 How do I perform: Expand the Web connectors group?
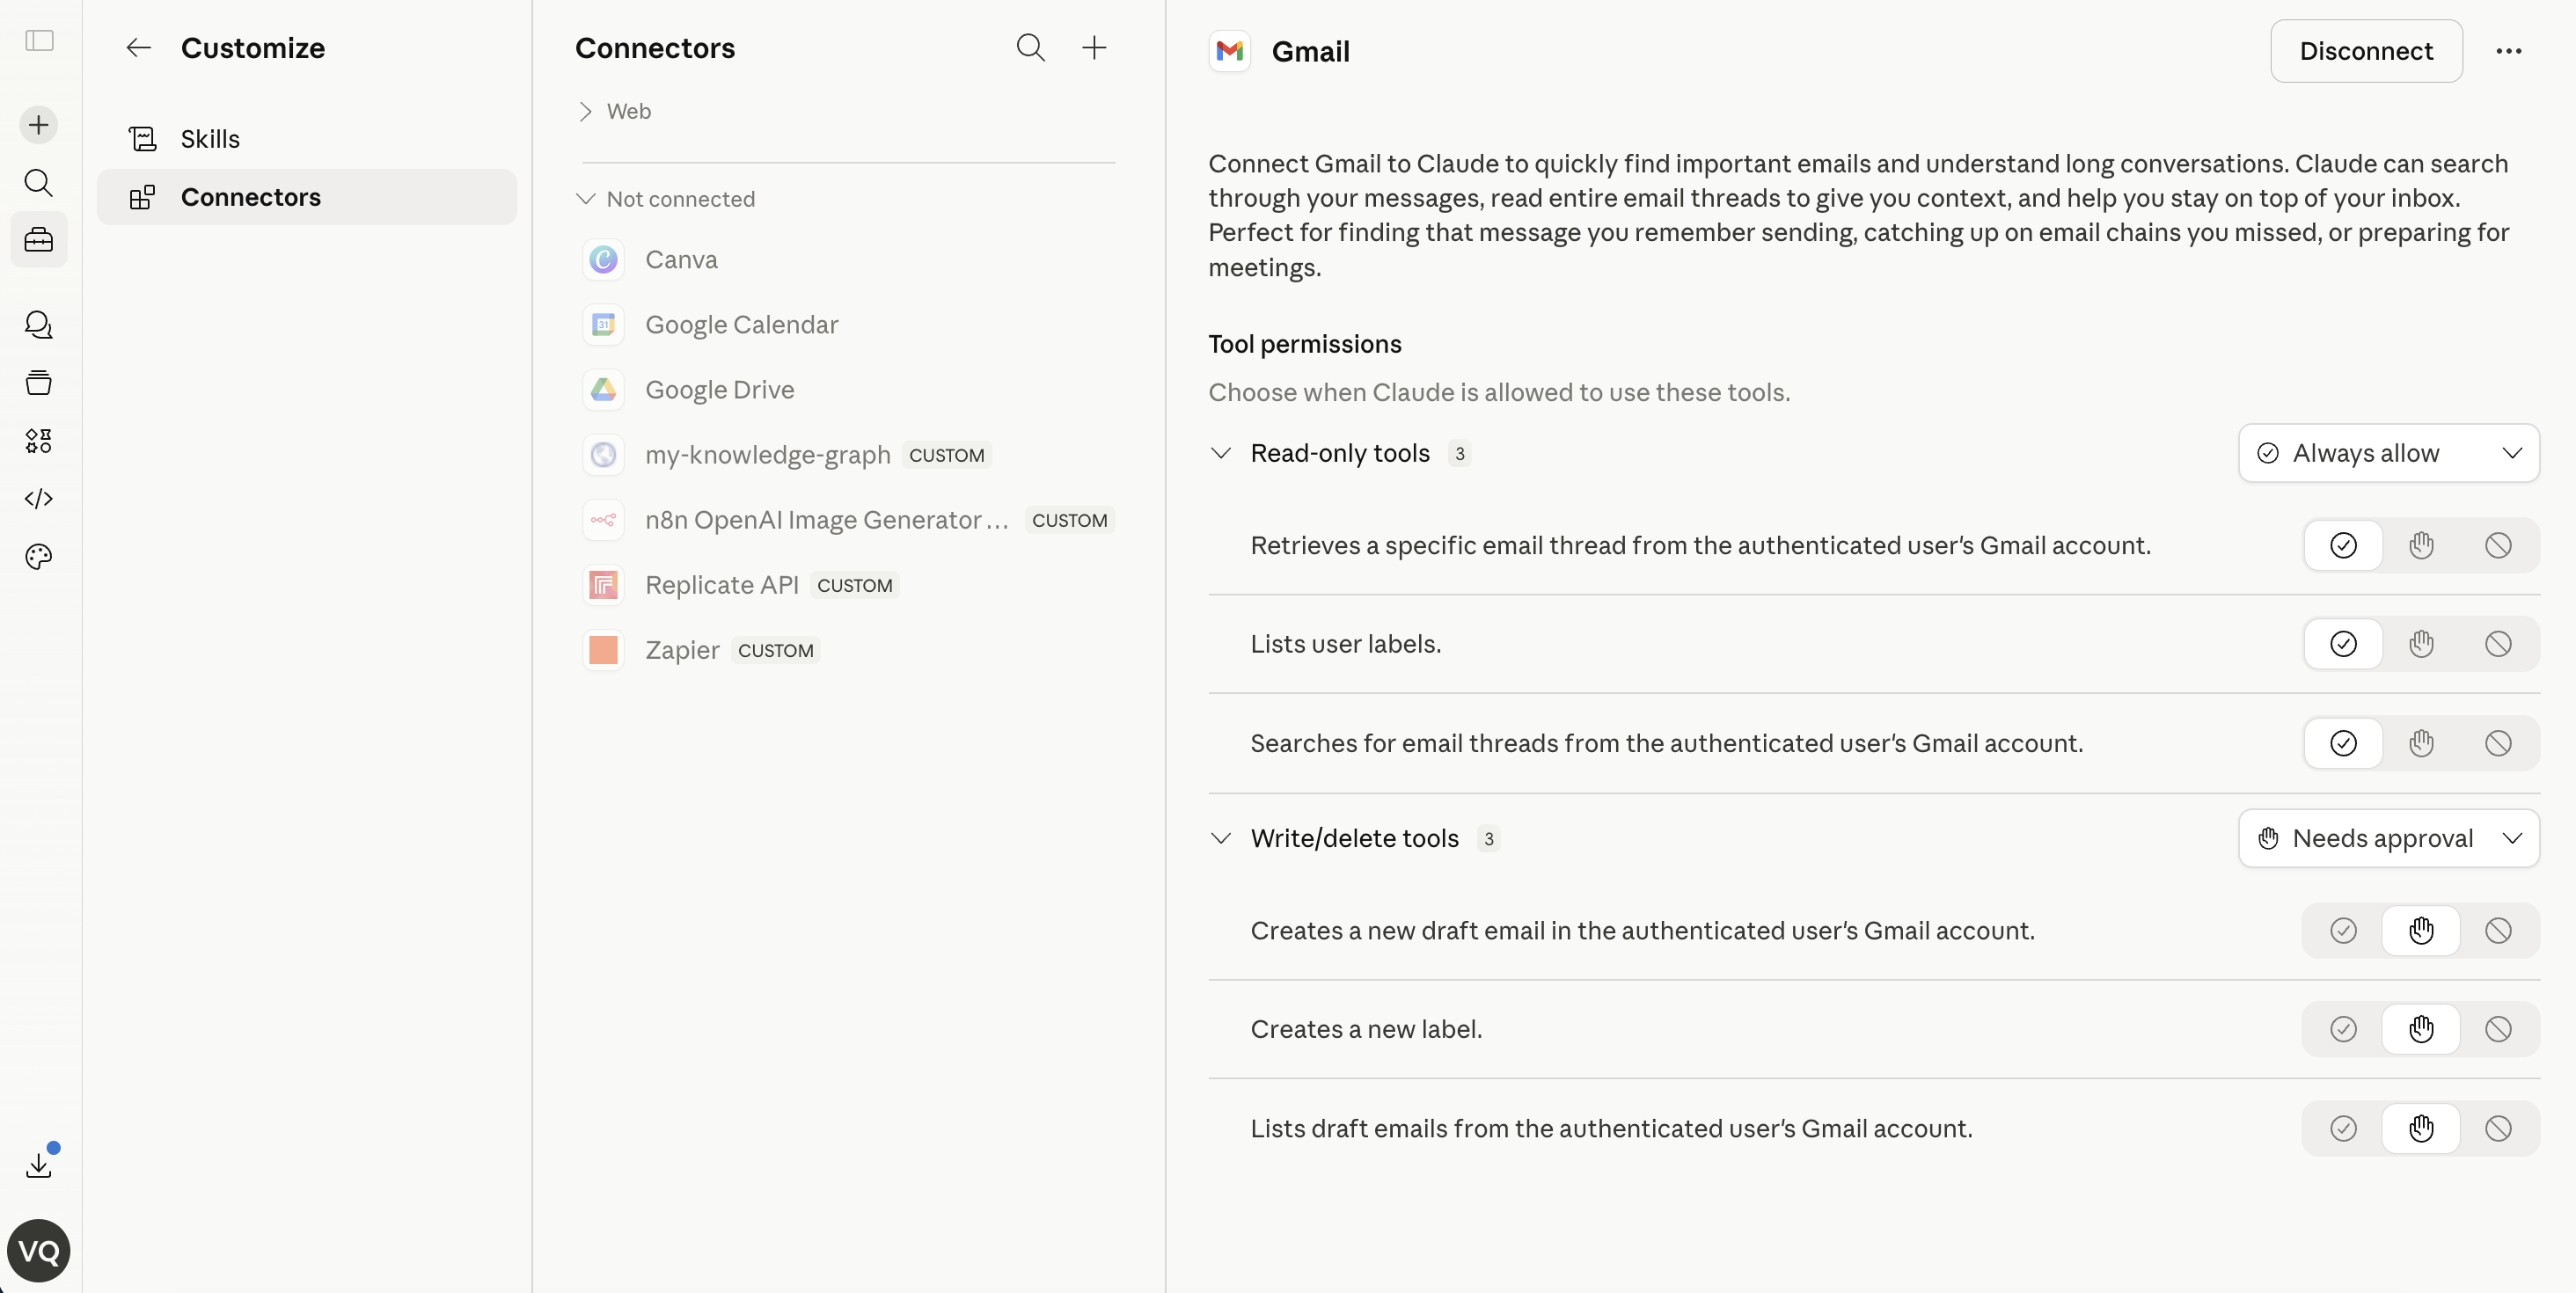tap(586, 111)
